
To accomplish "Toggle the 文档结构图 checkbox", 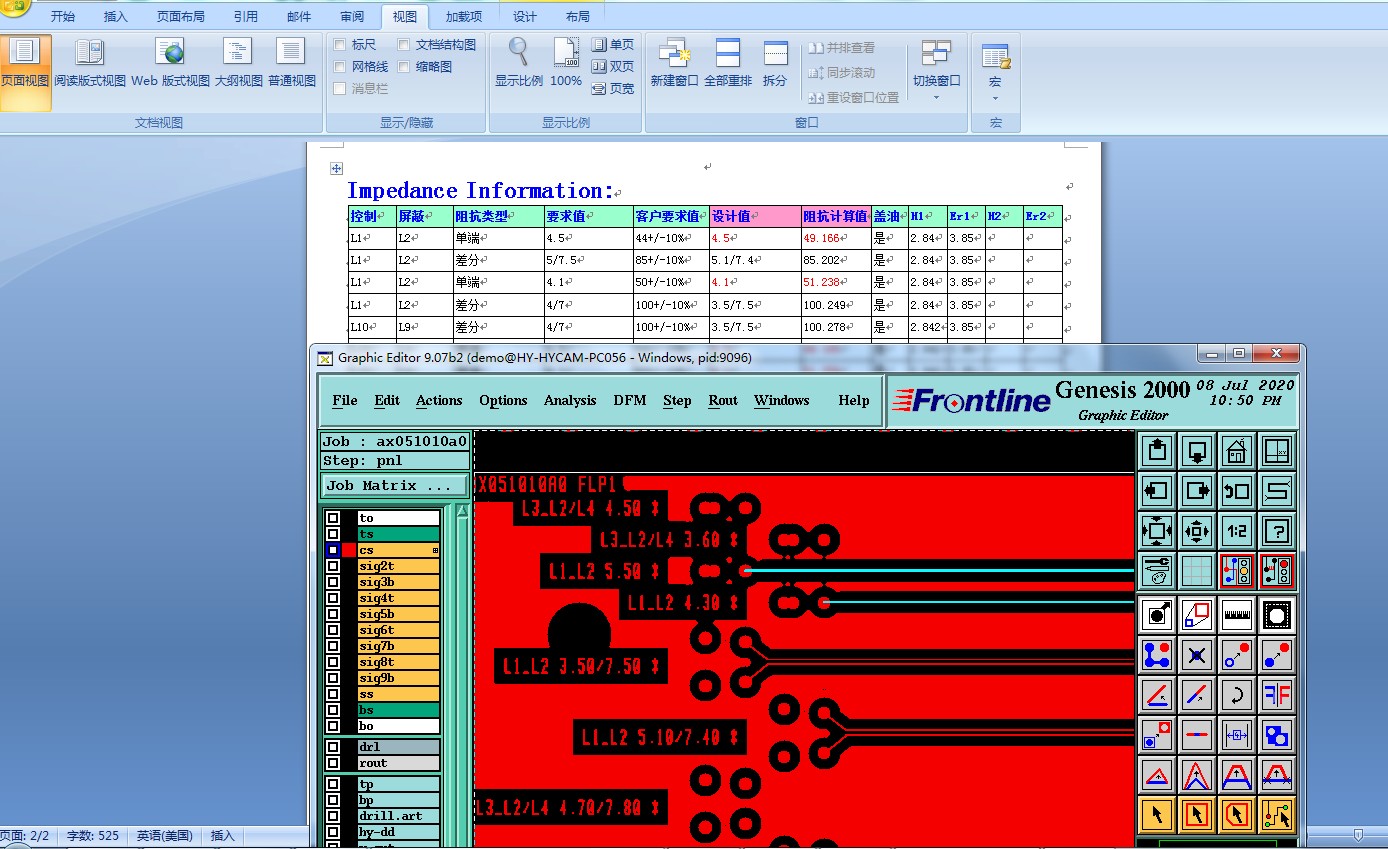I will (x=404, y=45).
